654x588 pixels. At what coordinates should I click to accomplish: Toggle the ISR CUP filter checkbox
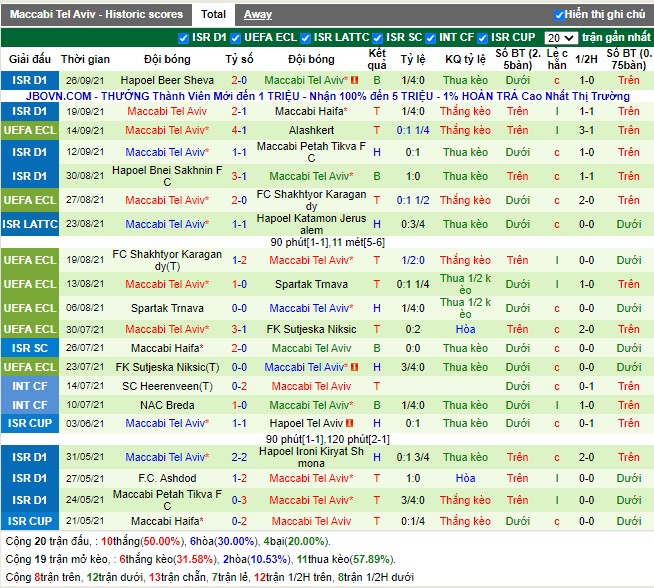point(483,38)
